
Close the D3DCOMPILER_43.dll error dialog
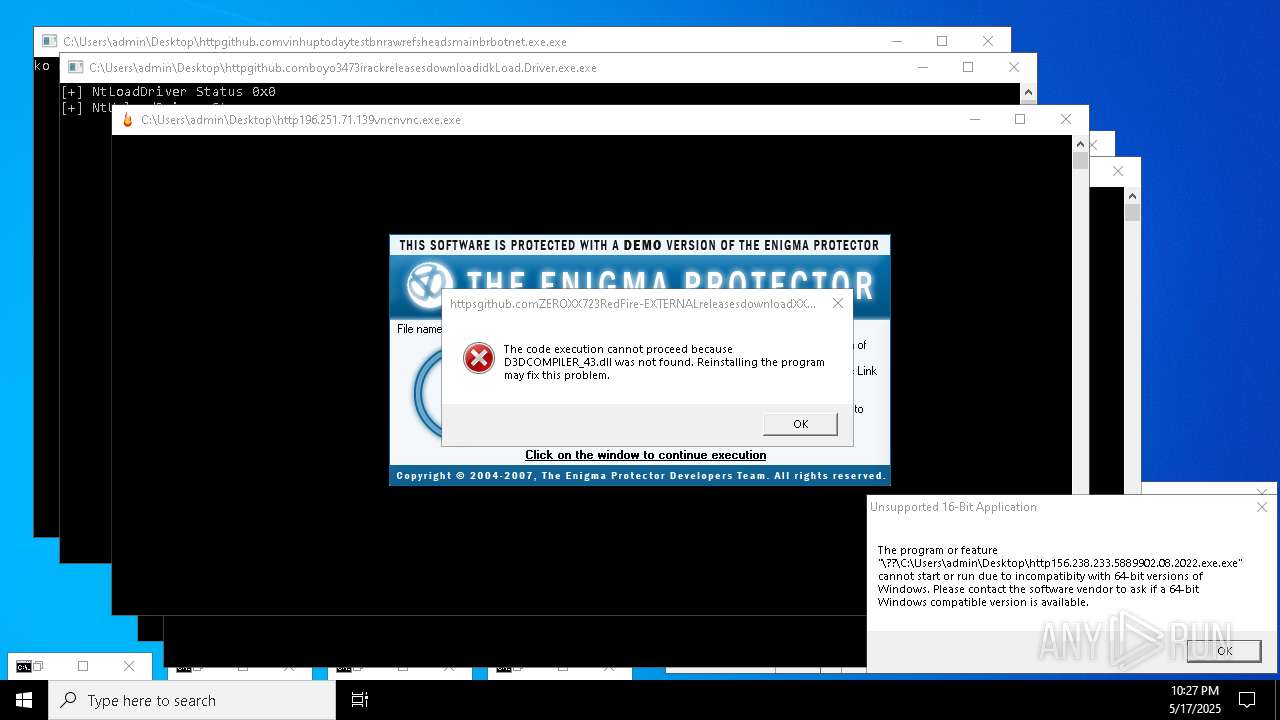point(838,303)
